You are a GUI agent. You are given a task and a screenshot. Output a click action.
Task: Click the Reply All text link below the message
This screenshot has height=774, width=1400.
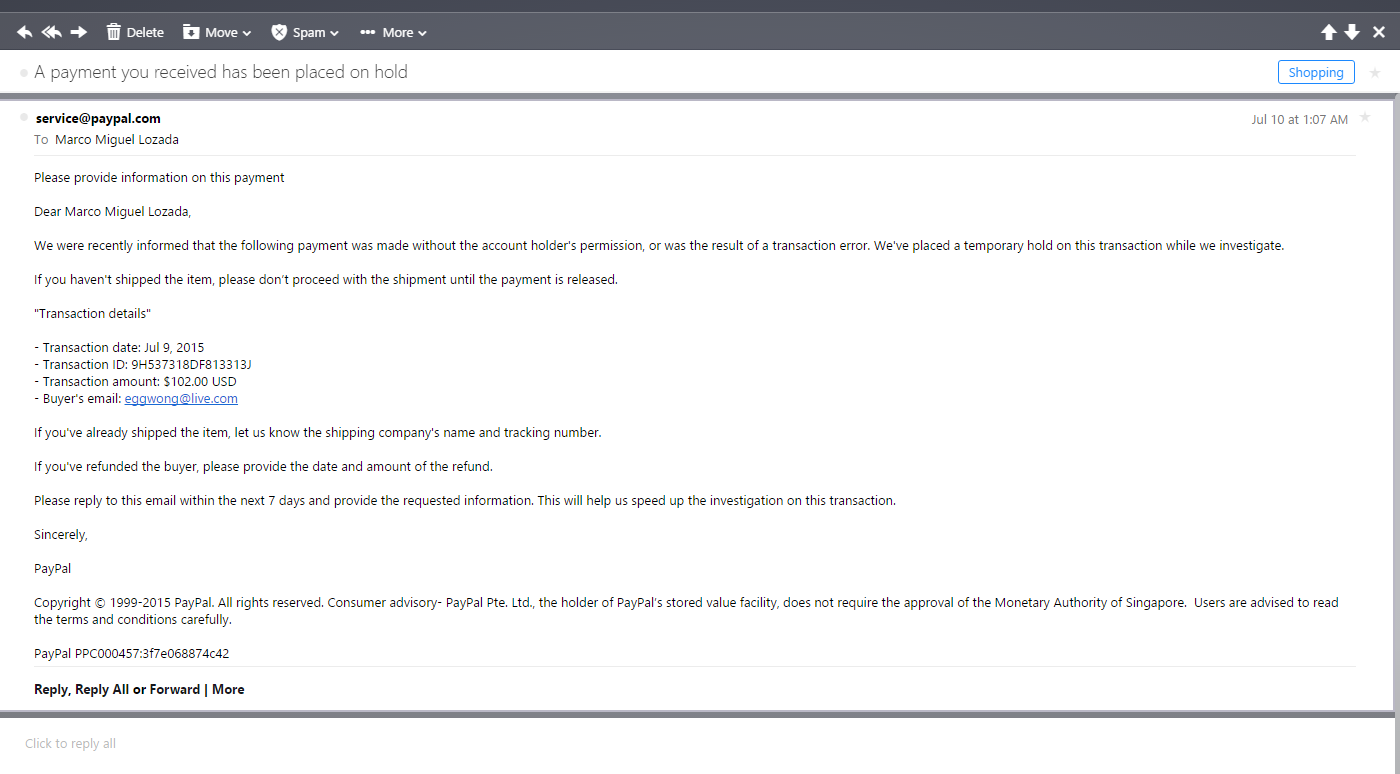[102, 689]
